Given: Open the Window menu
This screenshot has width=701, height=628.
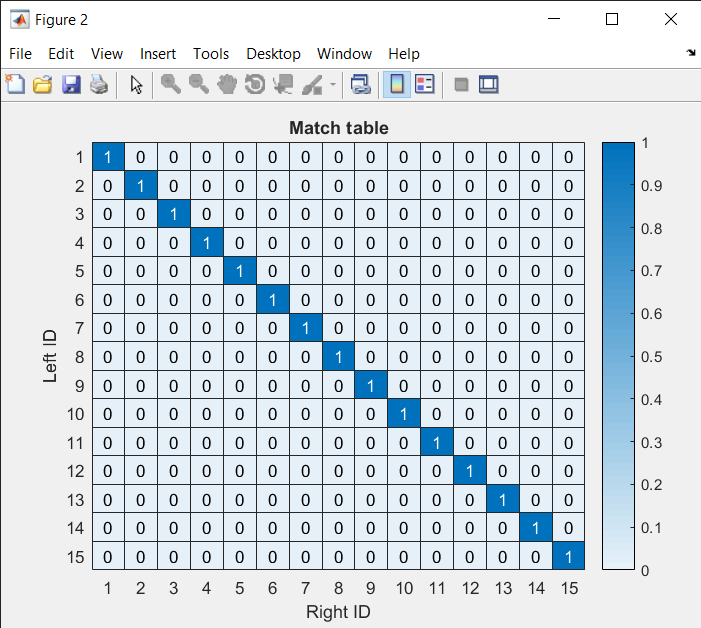Looking at the screenshot, I should (344, 54).
